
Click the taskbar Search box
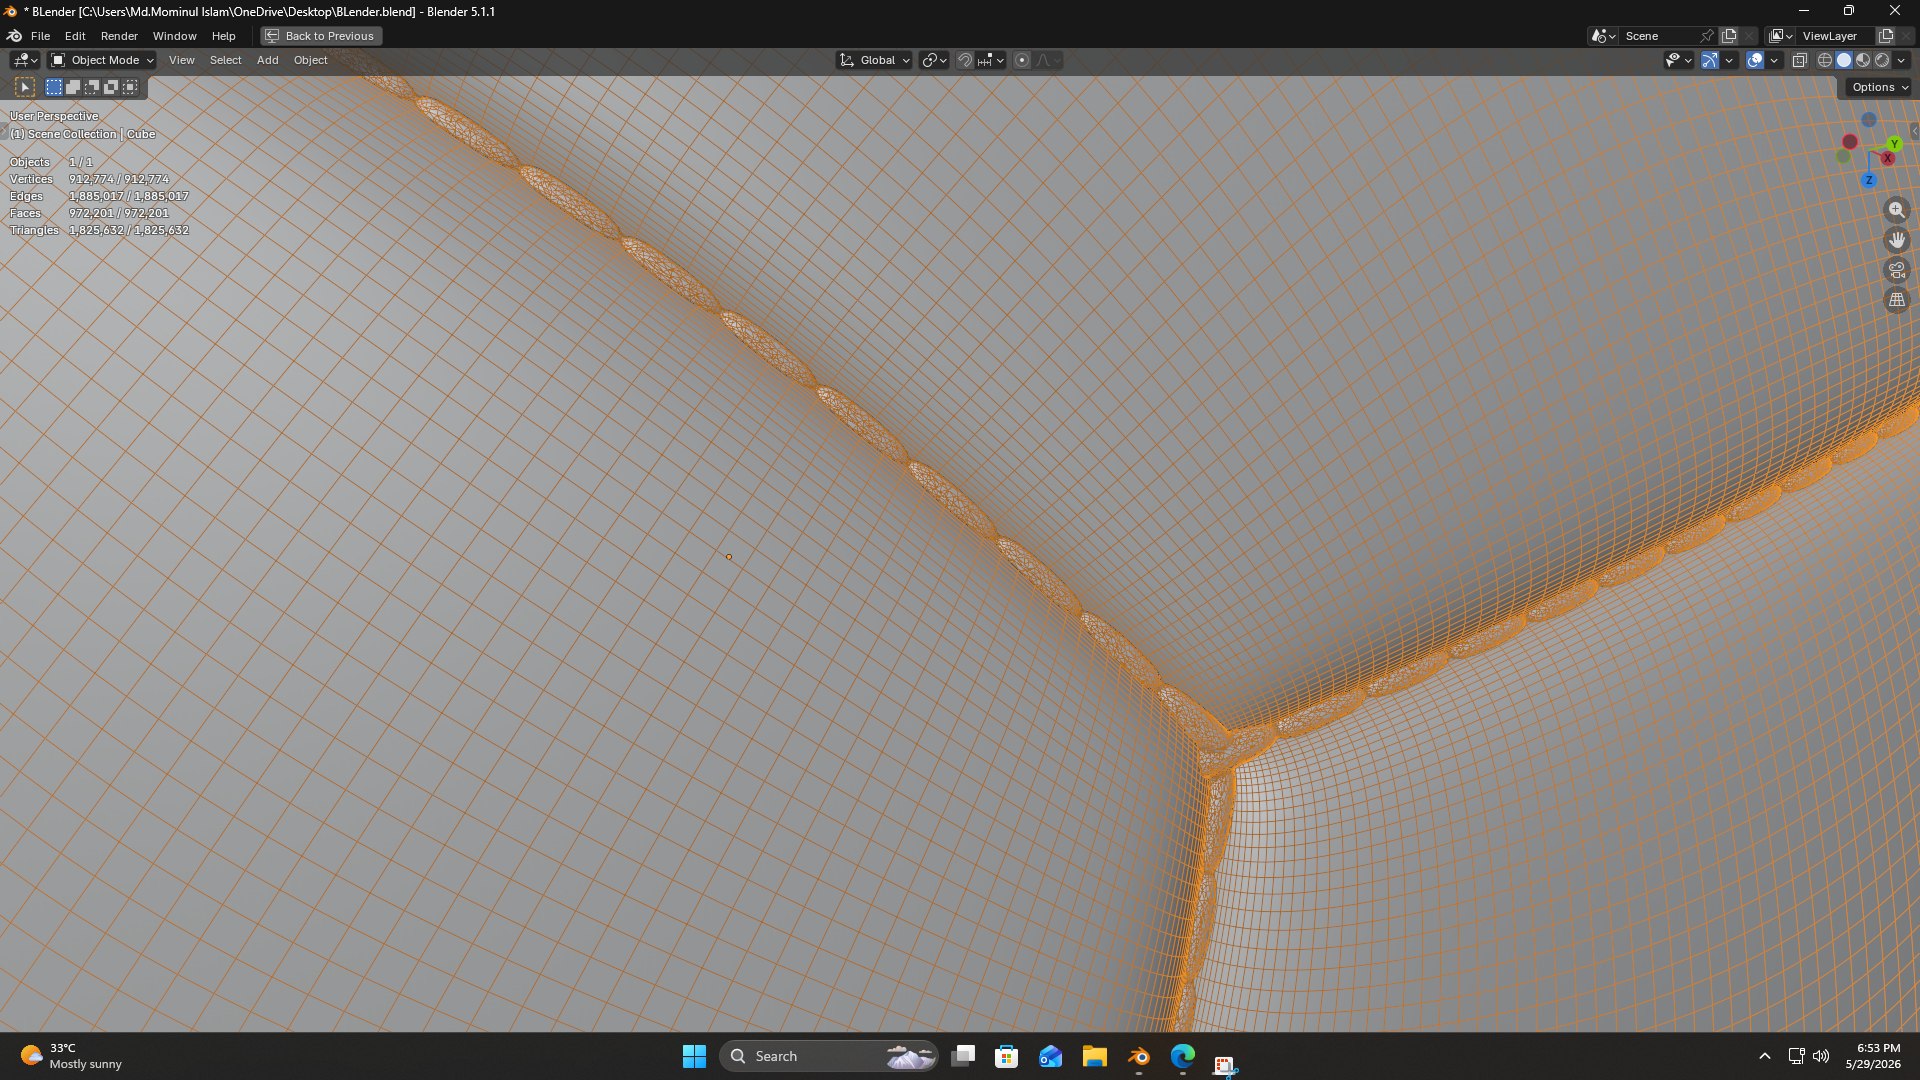pyautogui.click(x=829, y=1056)
